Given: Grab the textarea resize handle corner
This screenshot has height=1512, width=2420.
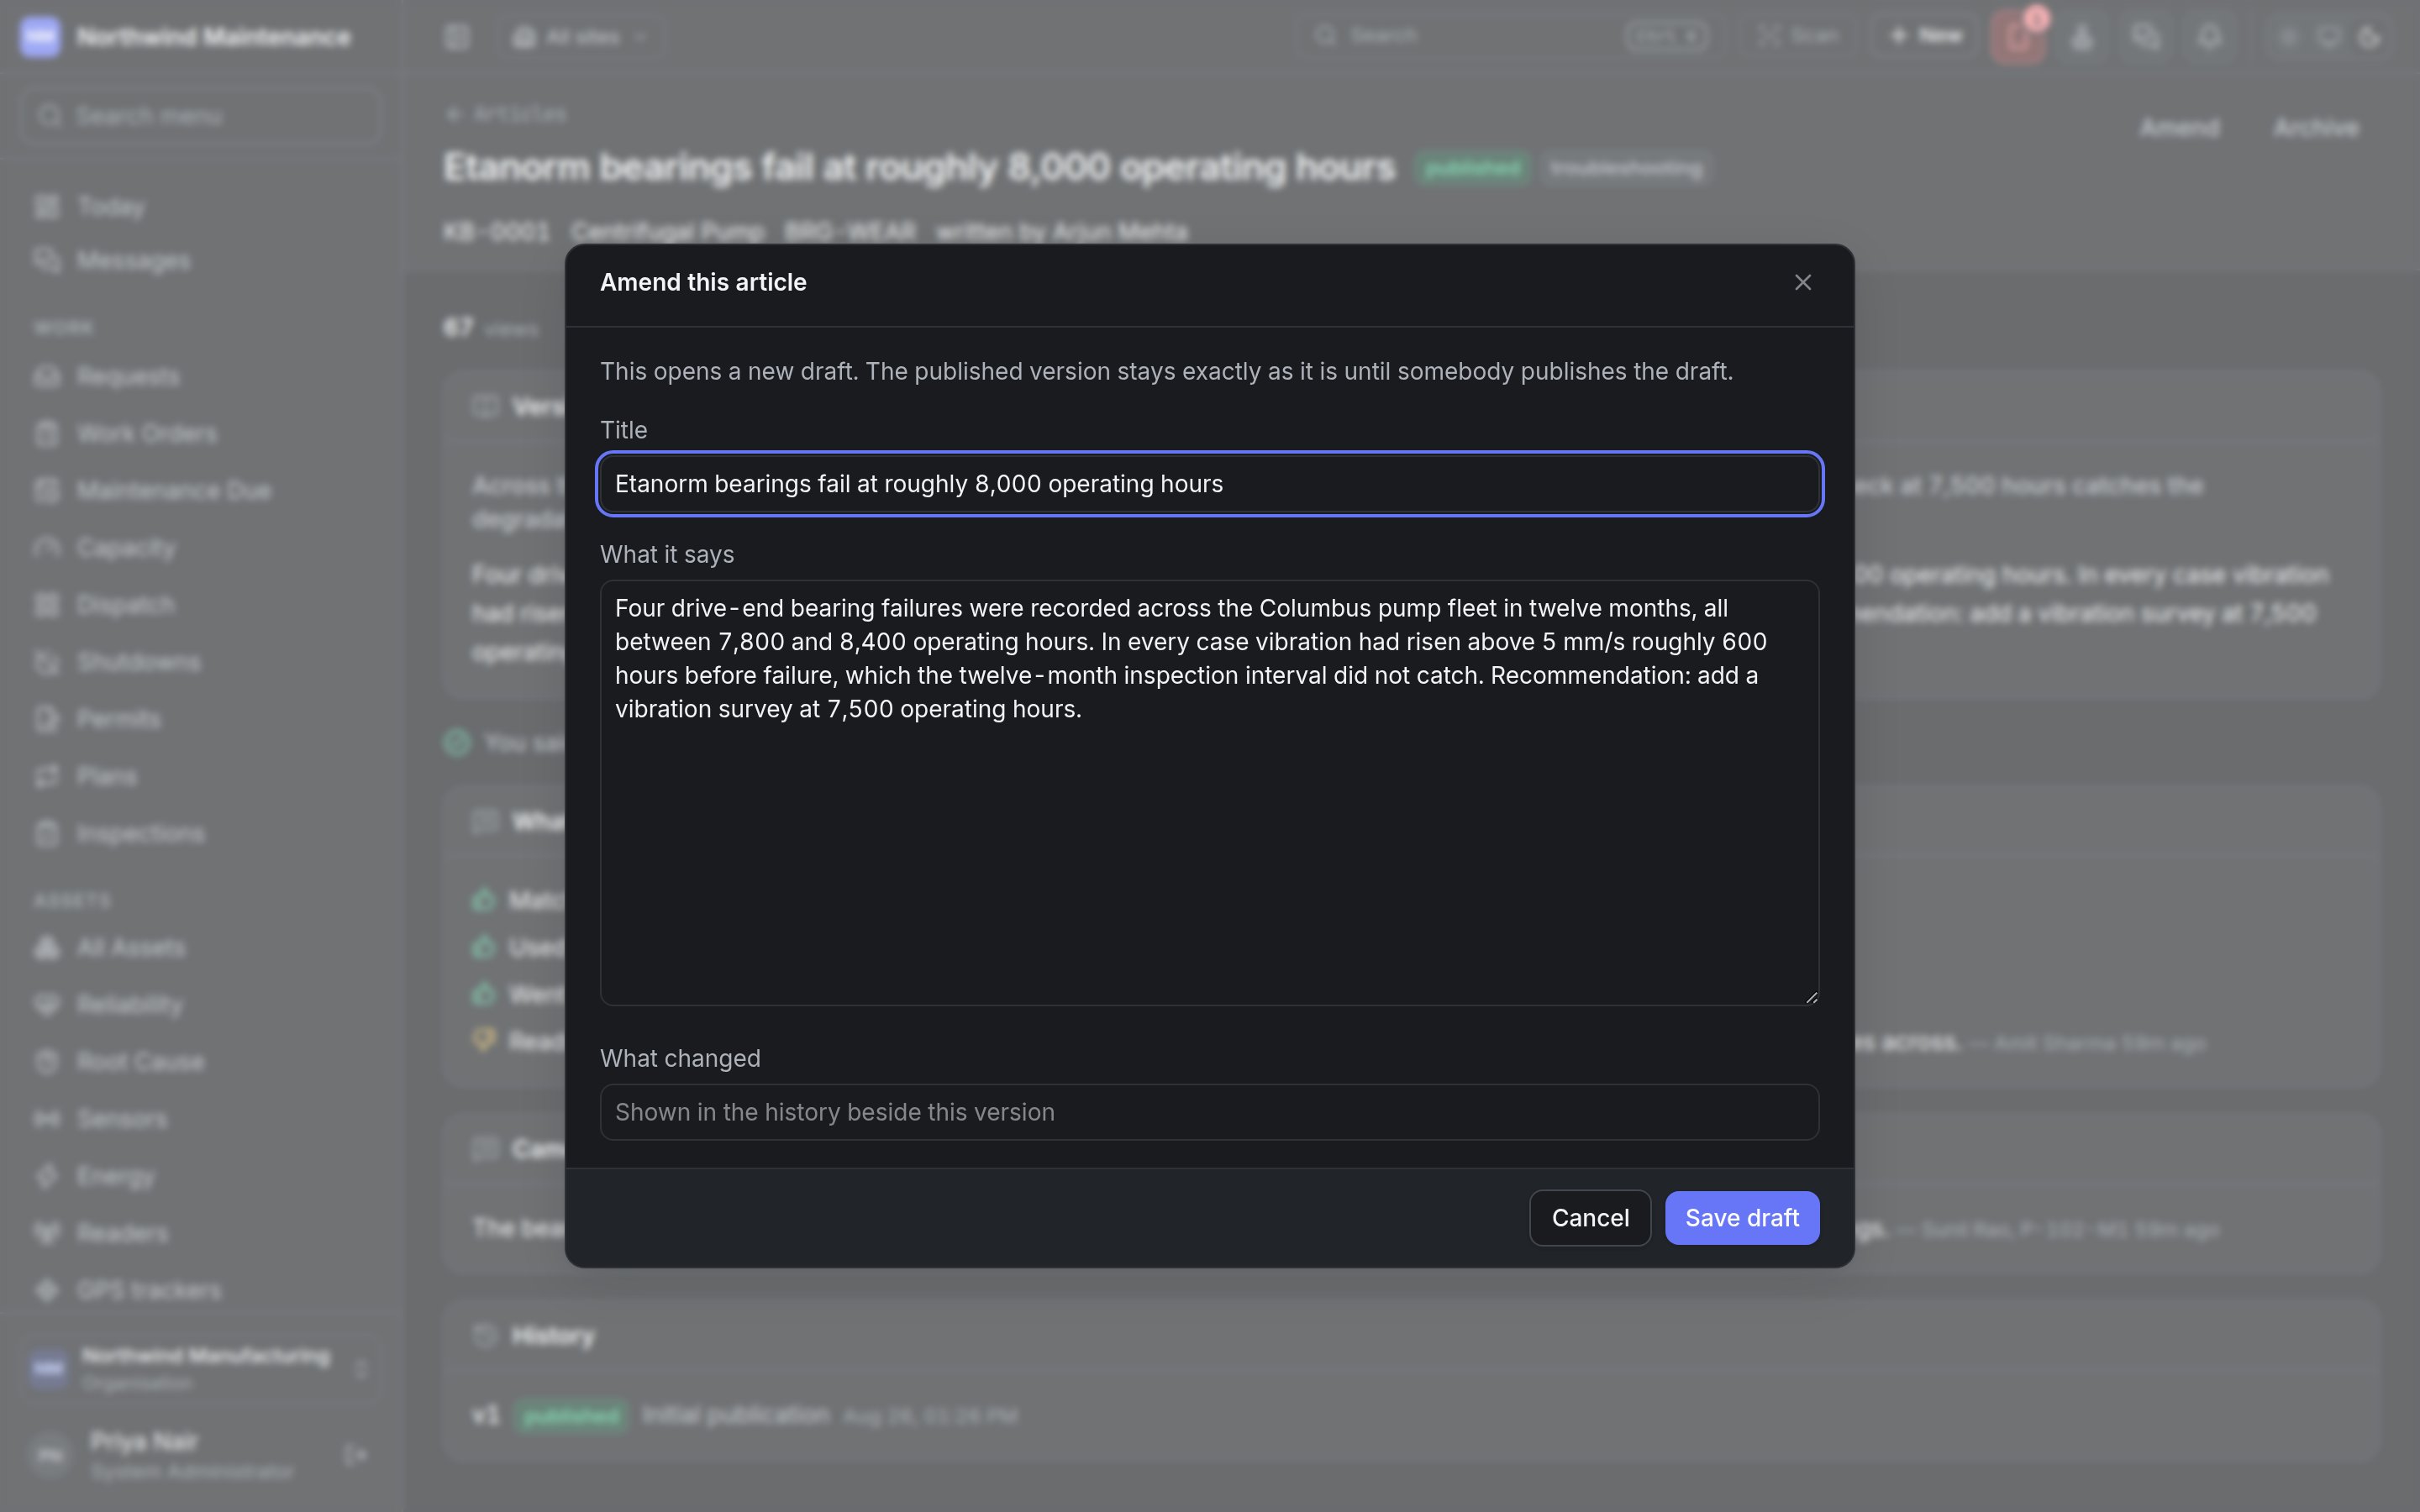Looking at the screenshot, I should [1810, 997].
